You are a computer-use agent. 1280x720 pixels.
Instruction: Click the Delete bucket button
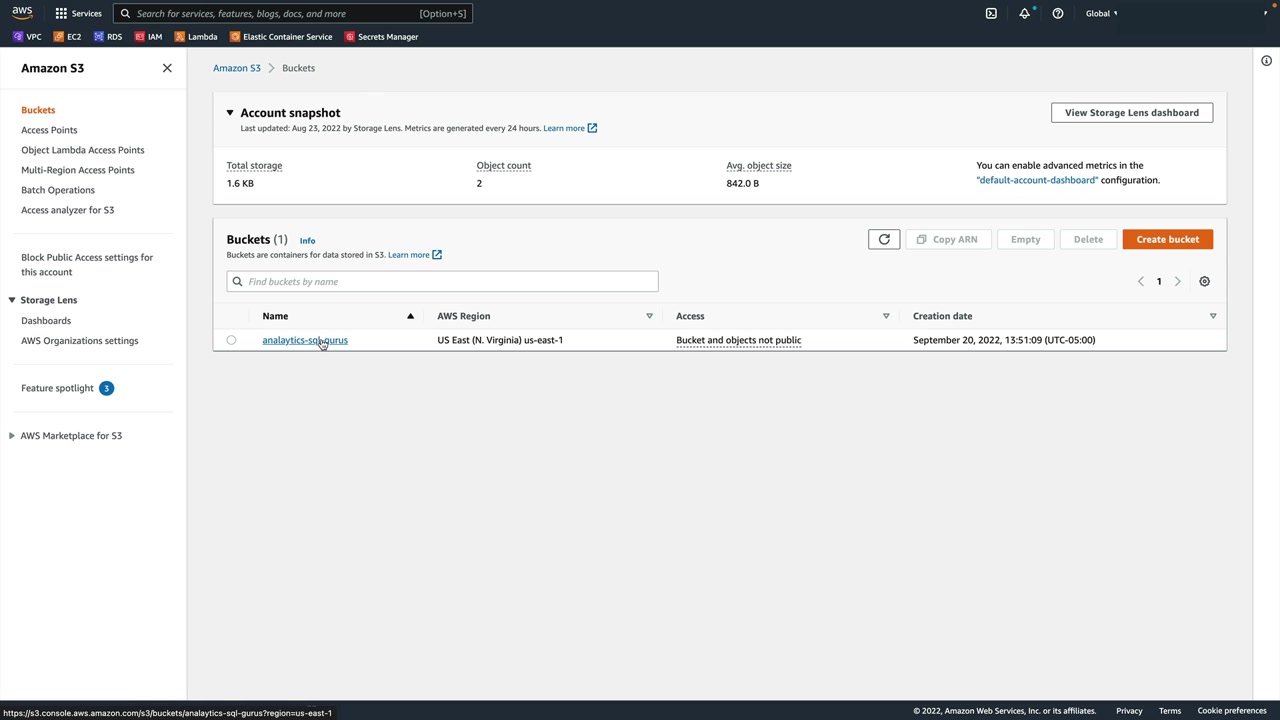pyautogui.click(x=1088, y=239)
